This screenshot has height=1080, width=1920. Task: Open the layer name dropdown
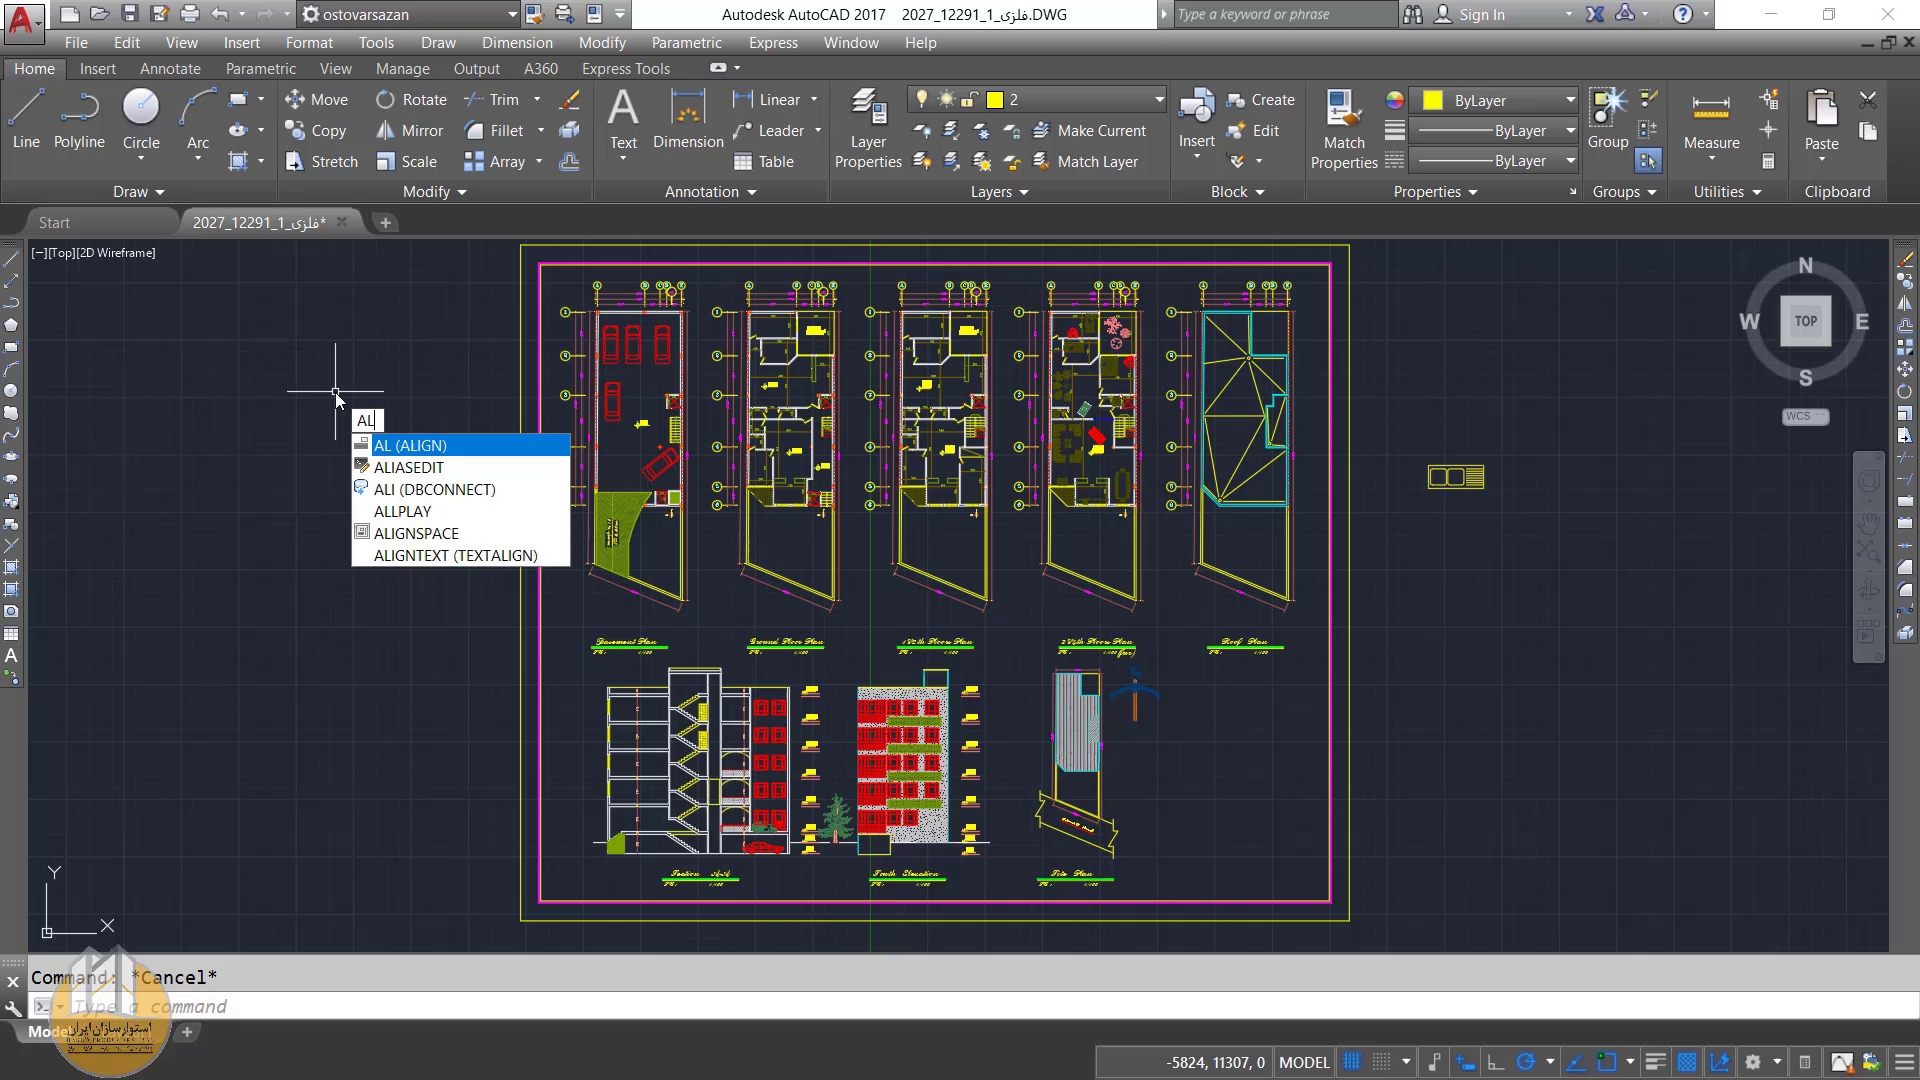pyautogui.click(x=1159, y=99)
